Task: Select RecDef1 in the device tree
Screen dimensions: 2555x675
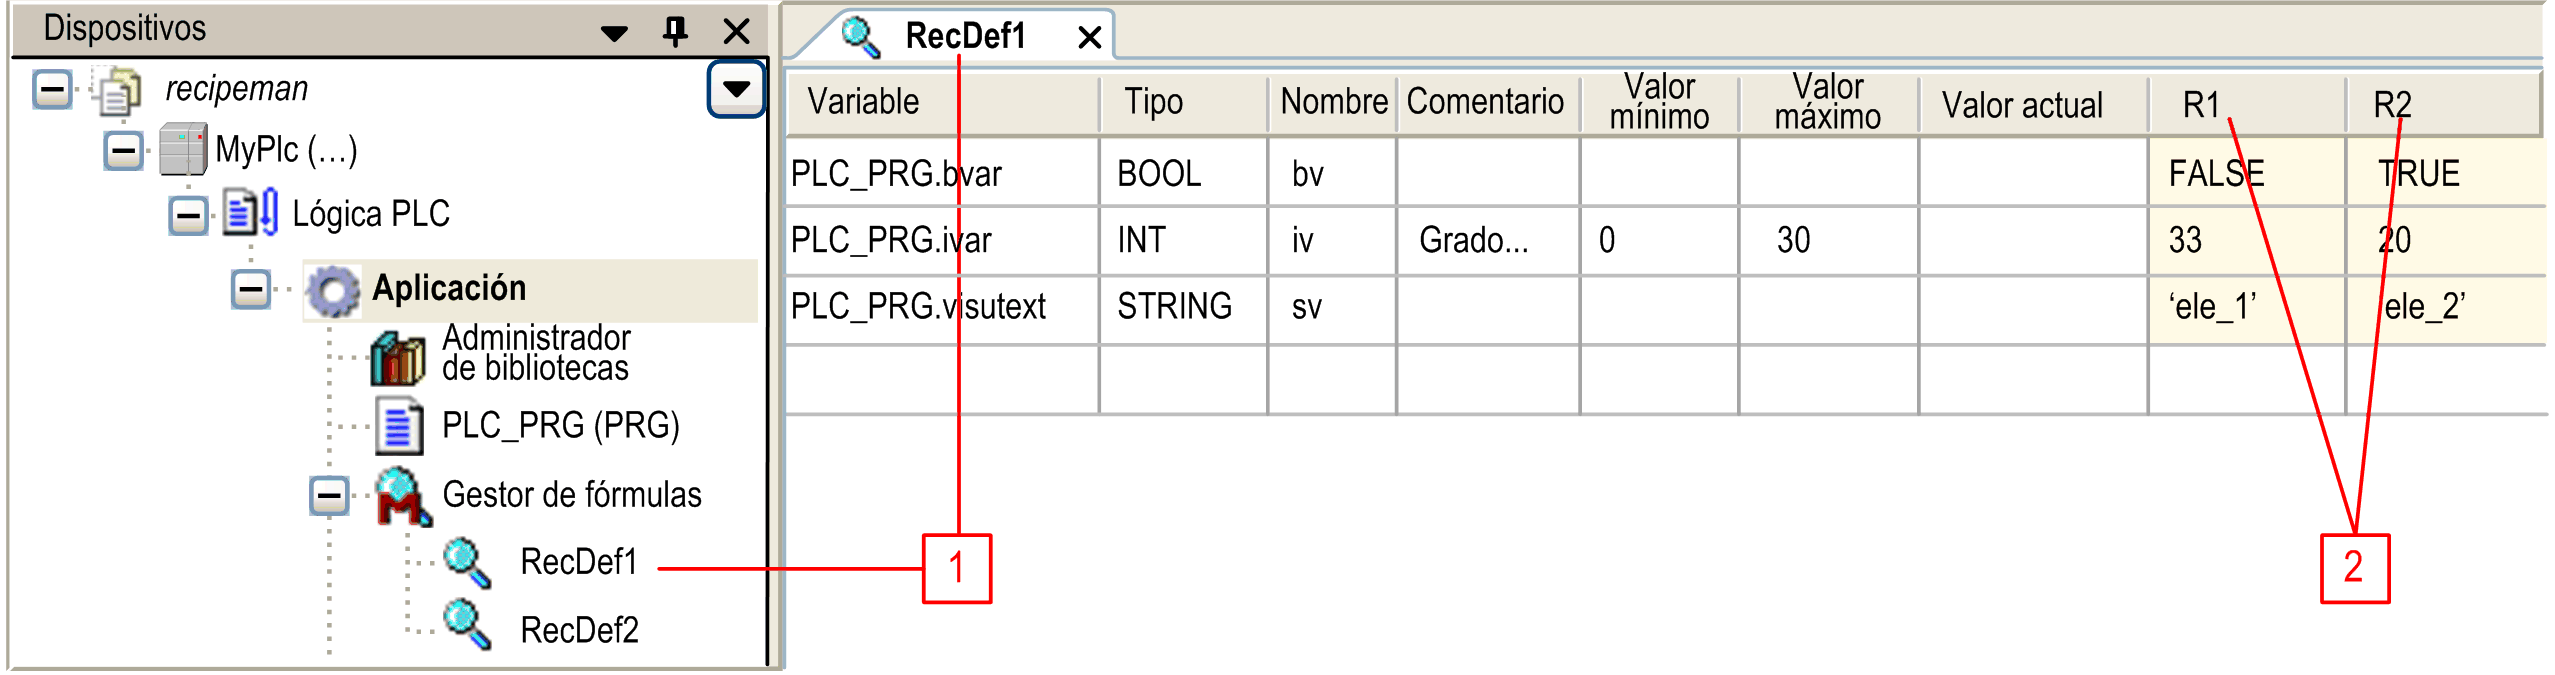Action: (x=579, y=562)
